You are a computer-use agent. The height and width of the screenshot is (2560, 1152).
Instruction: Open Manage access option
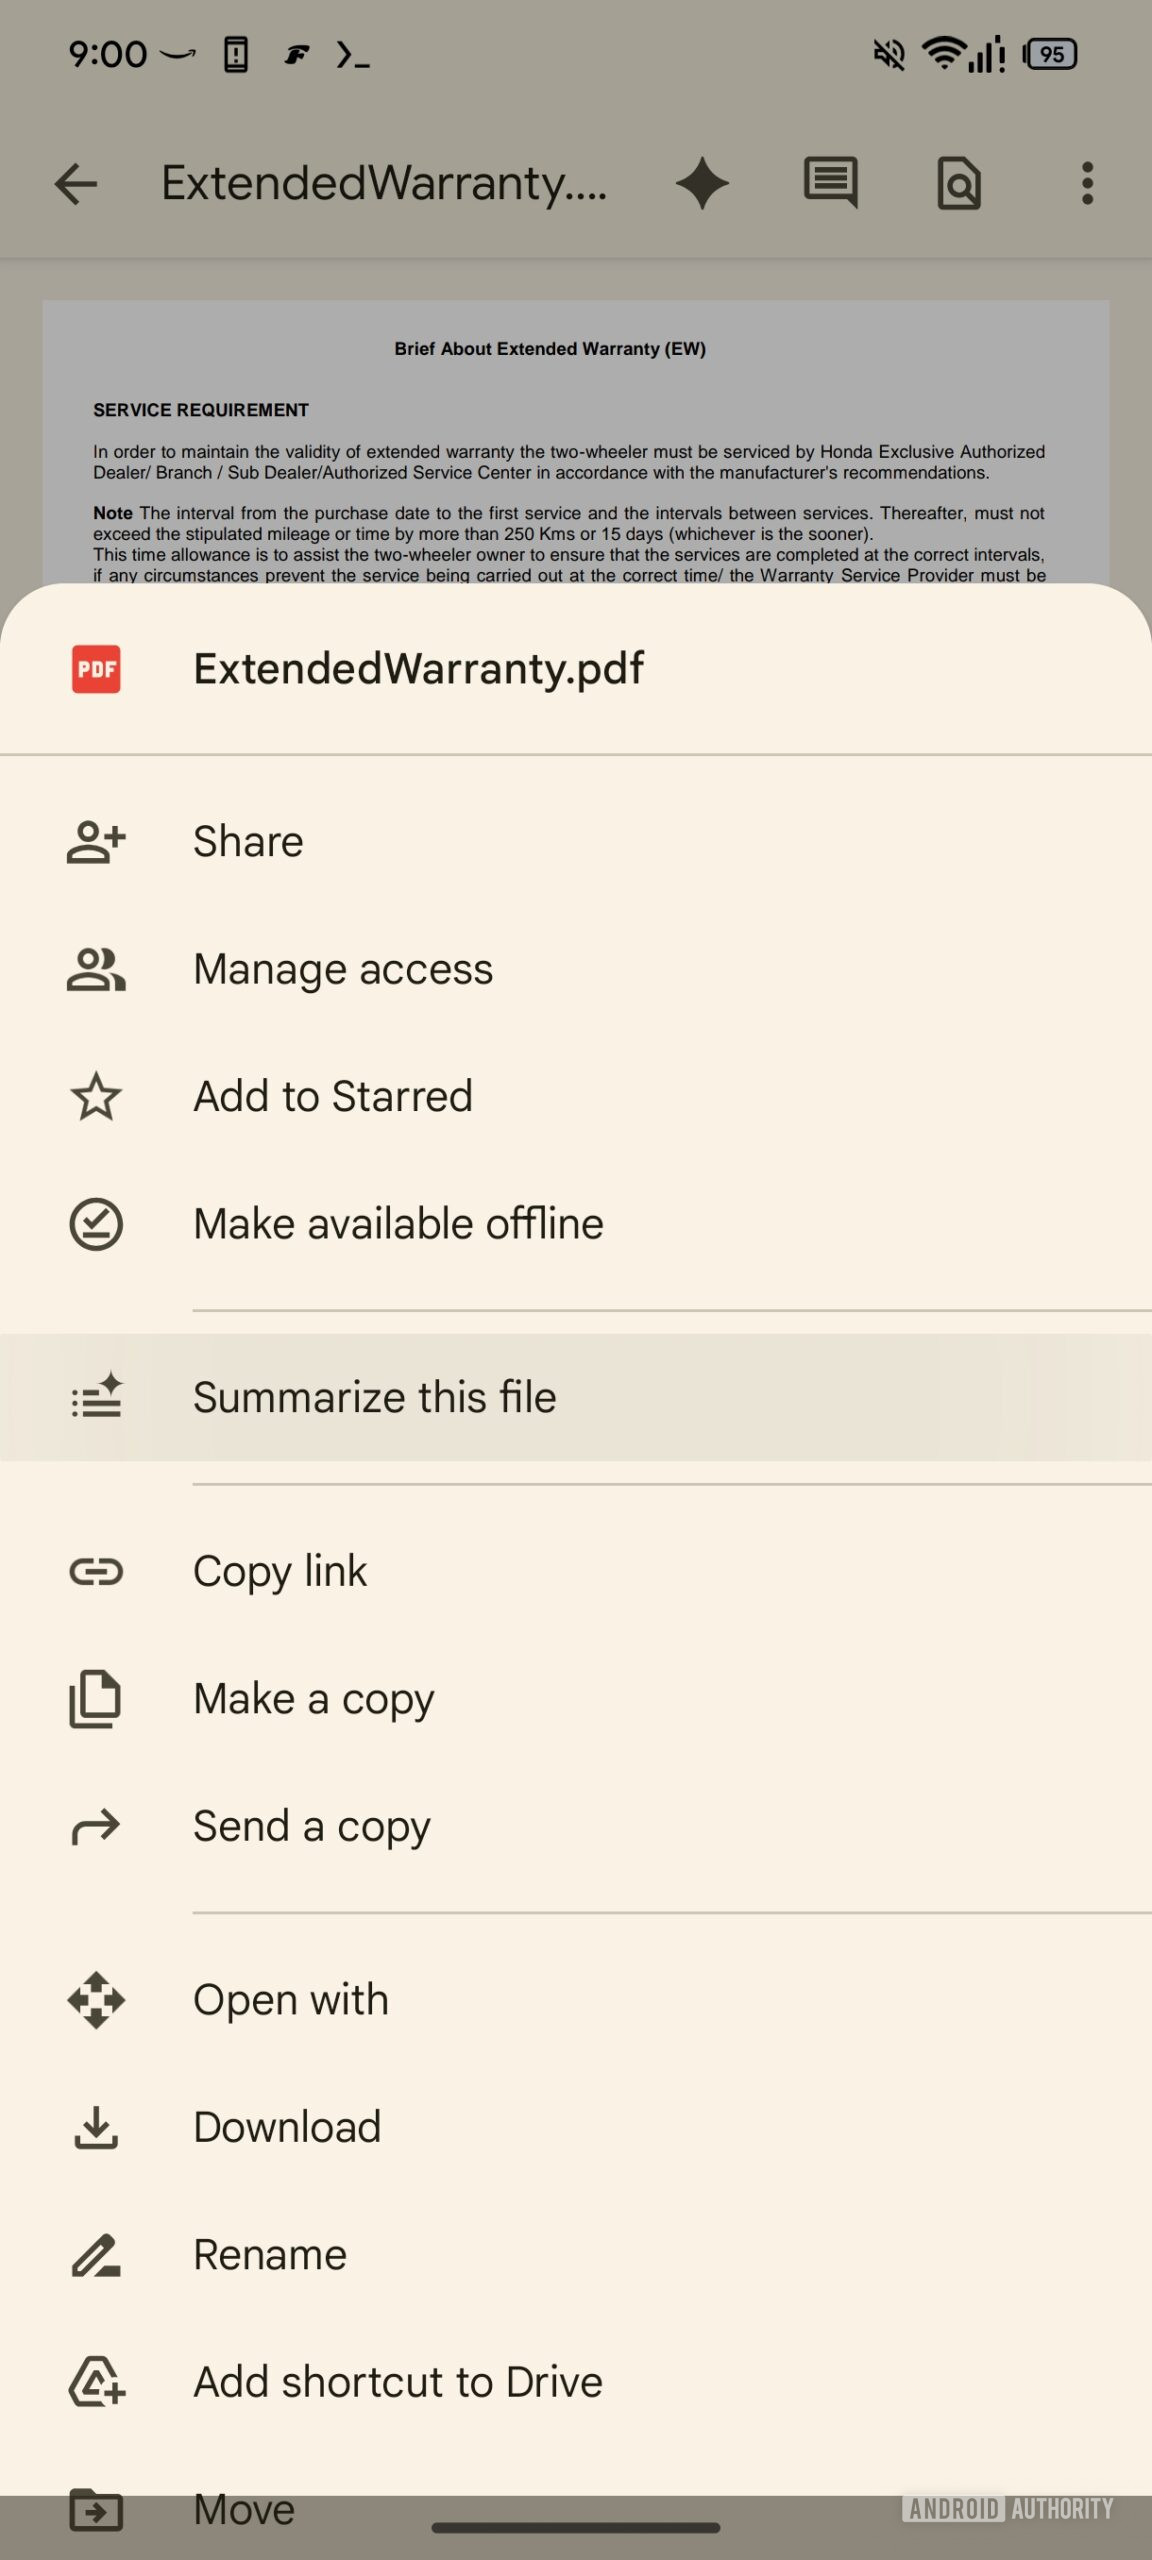(x=342, y=969)
